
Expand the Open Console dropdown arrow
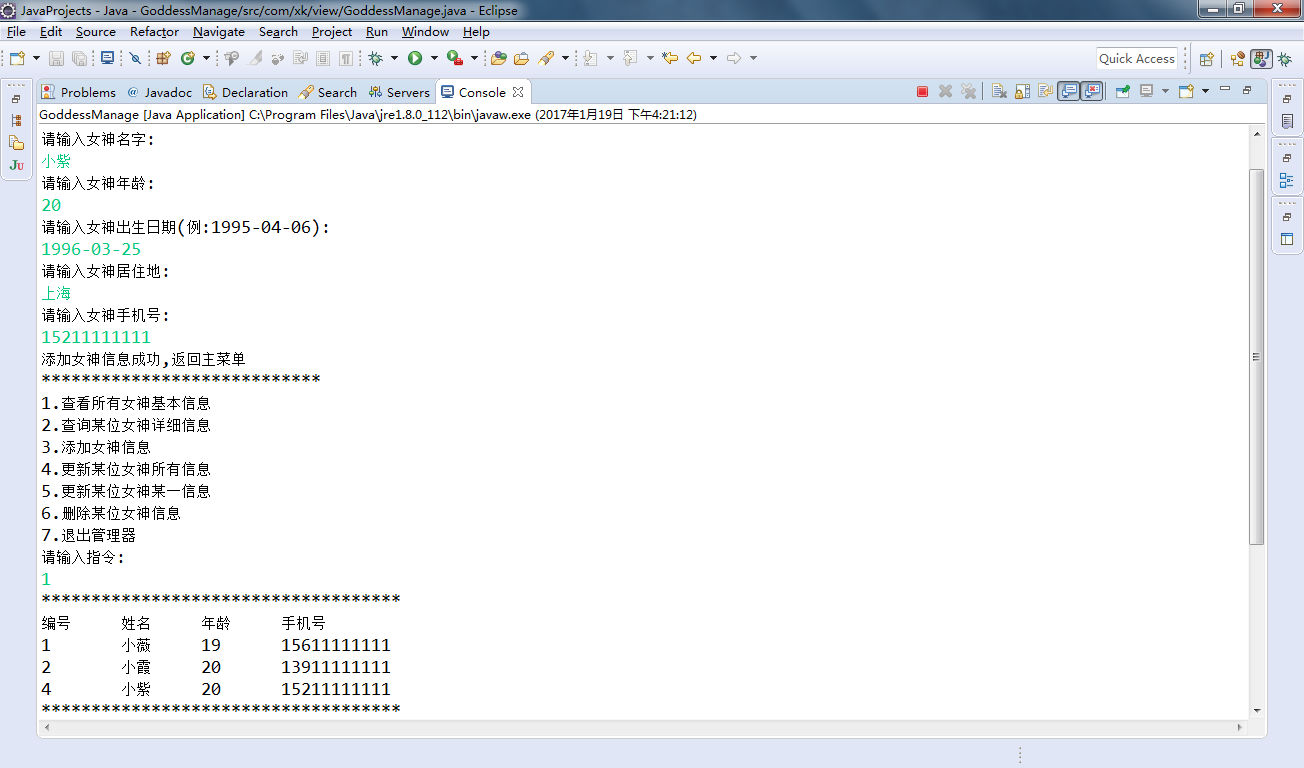coord(1205,92)
